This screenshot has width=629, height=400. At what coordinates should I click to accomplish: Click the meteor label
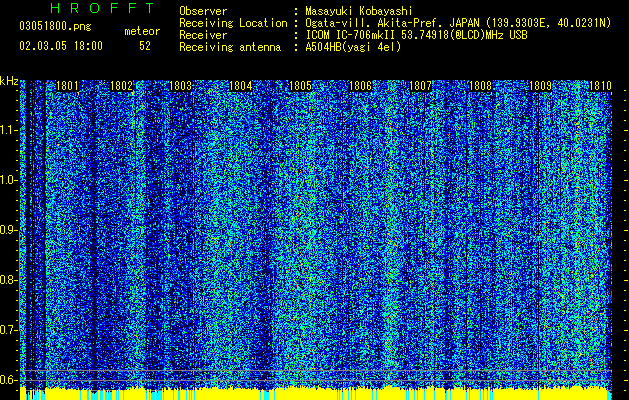142,31
